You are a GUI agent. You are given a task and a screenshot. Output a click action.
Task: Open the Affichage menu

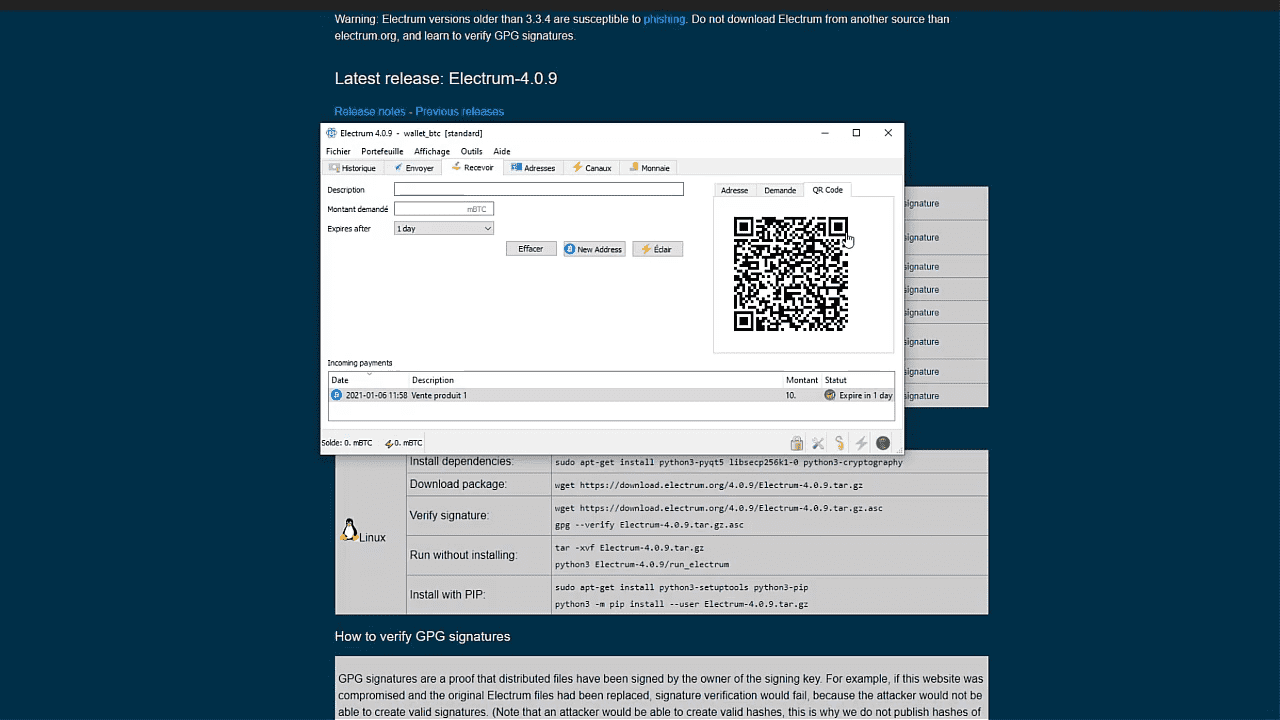432,151
